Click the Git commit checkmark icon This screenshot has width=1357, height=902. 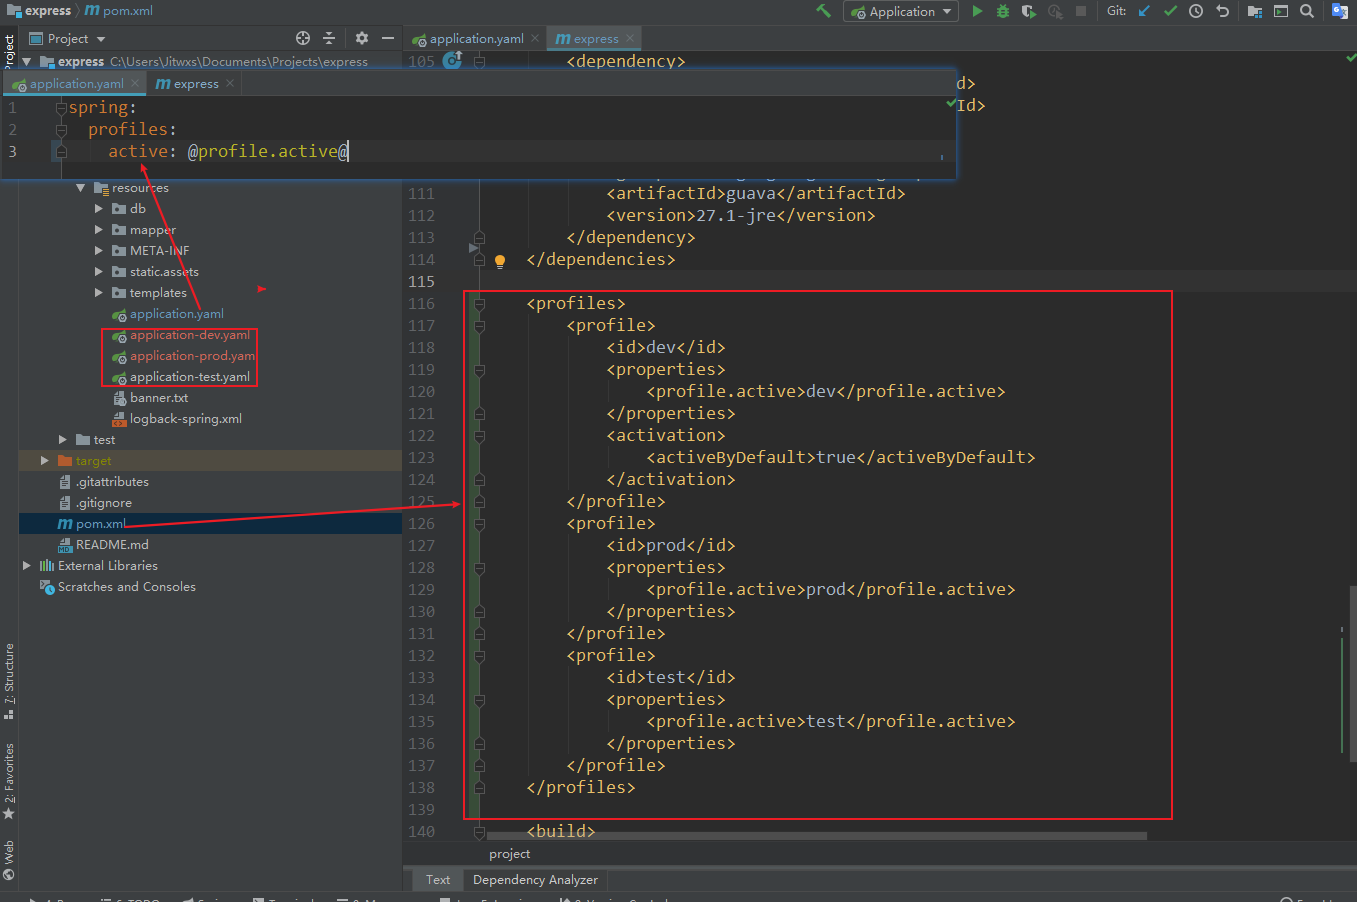[1170, 11]
